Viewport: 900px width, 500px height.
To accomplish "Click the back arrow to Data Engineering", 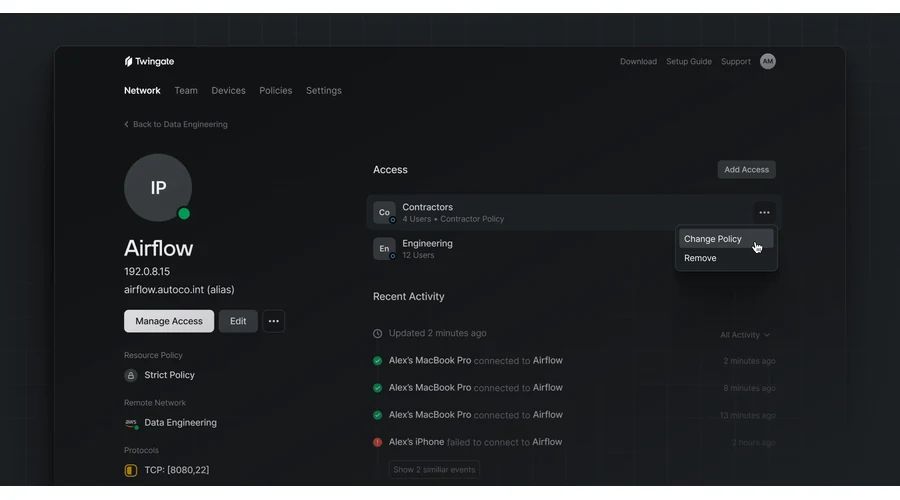I will [126, 124].
